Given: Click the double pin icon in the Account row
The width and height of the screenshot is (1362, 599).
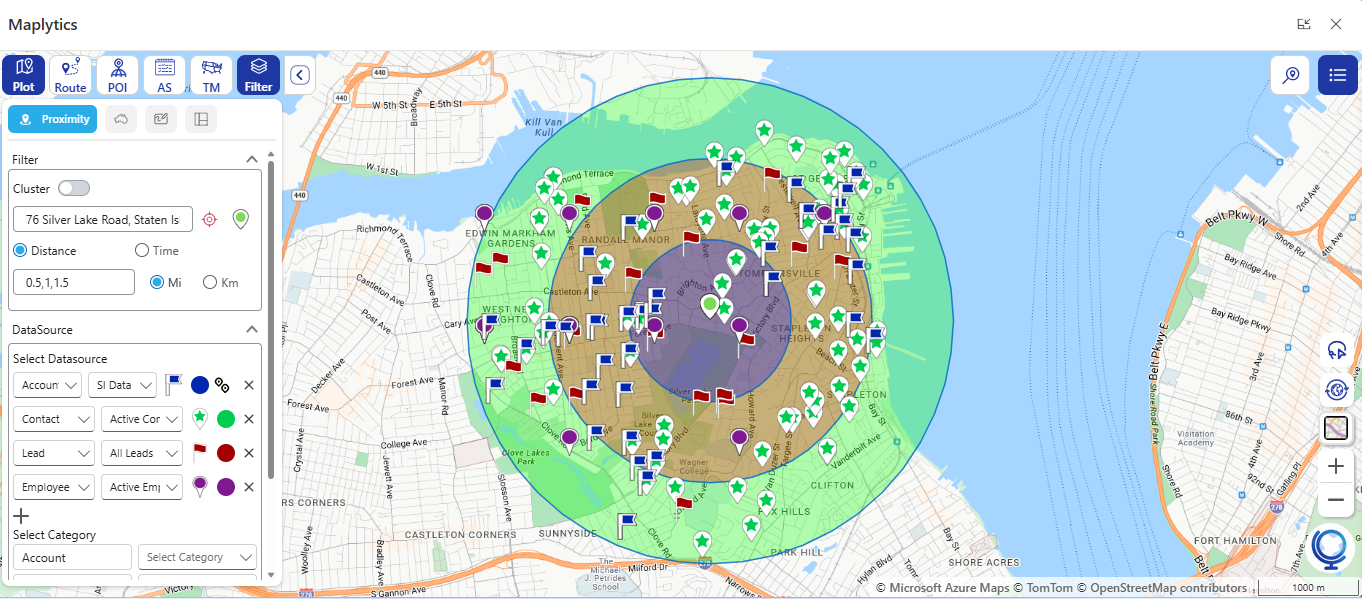Looking at the screenshot, I should click(224, 385).
